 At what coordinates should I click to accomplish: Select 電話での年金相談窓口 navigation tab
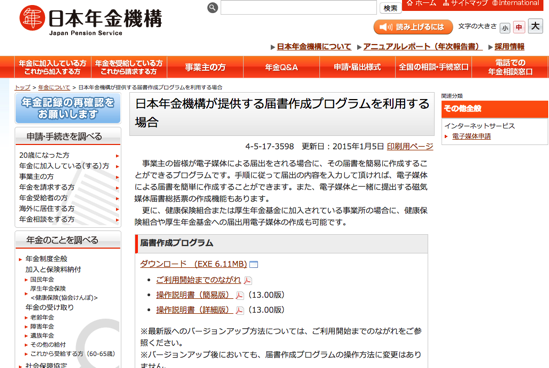point(510,67)
